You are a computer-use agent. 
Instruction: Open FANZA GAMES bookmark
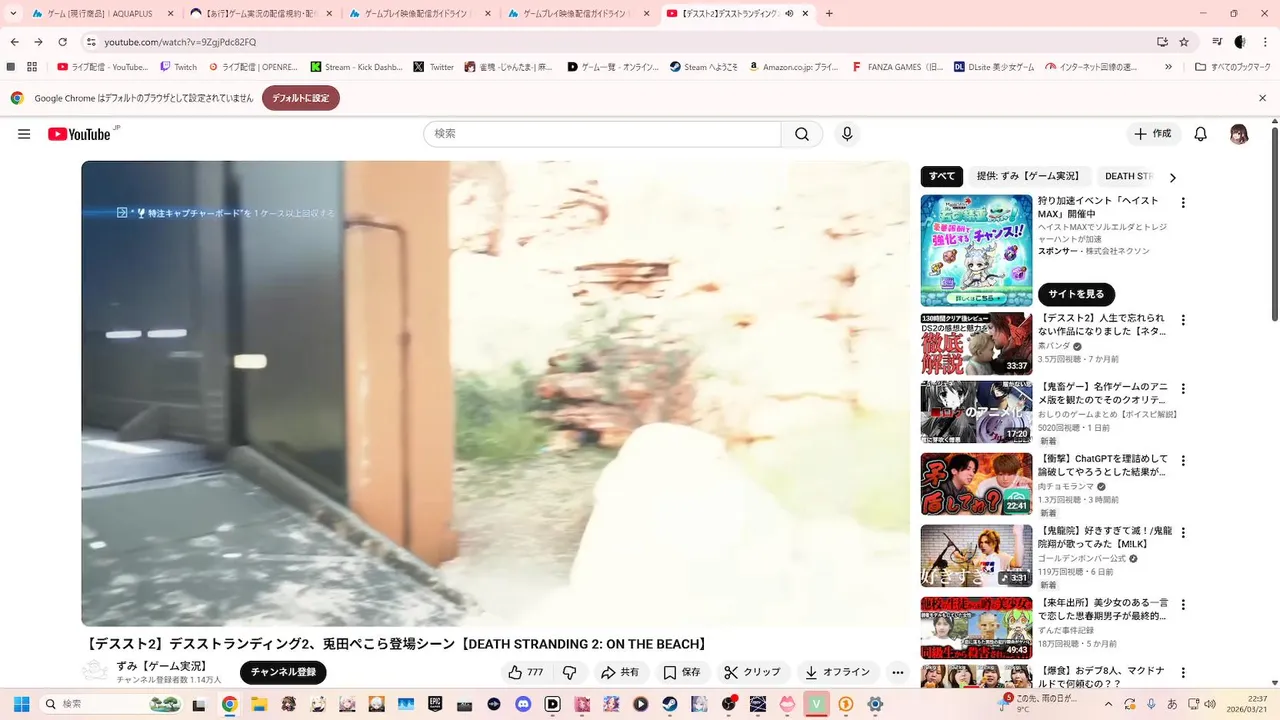pos(897,67)
